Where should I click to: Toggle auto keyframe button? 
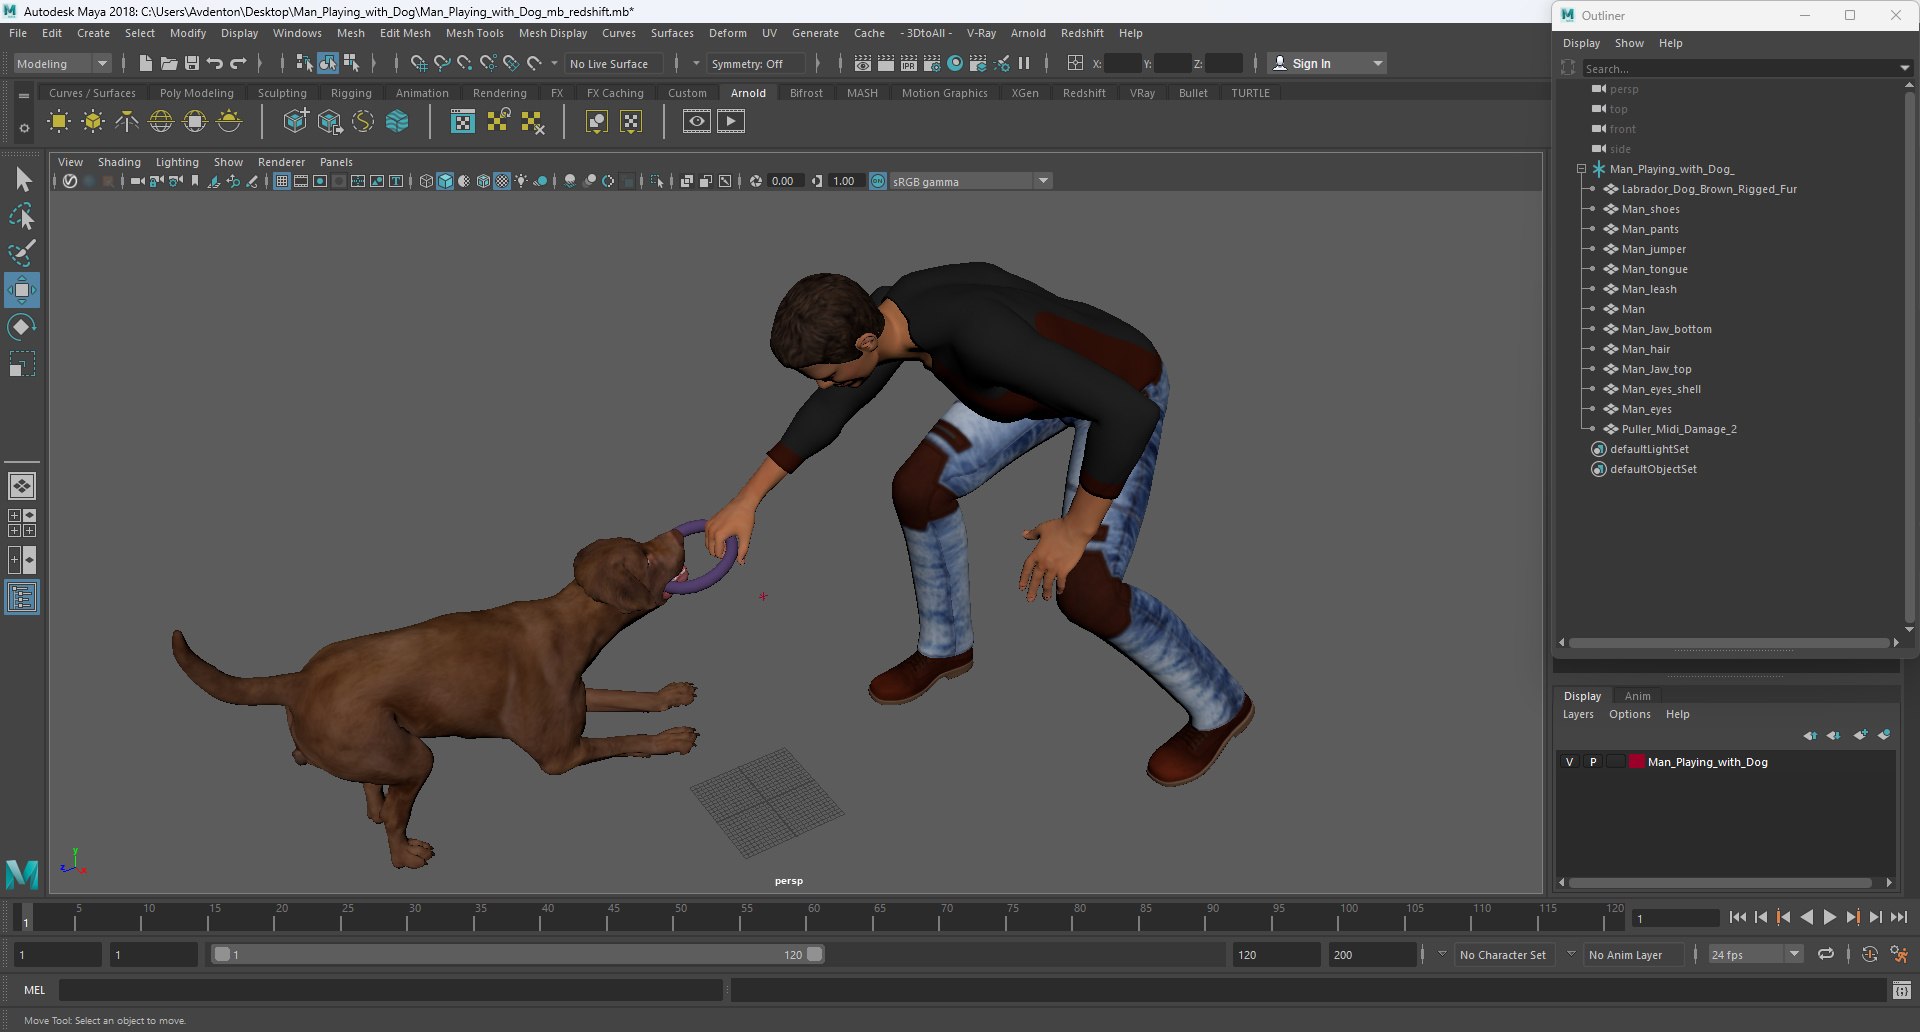[1870, 955]
